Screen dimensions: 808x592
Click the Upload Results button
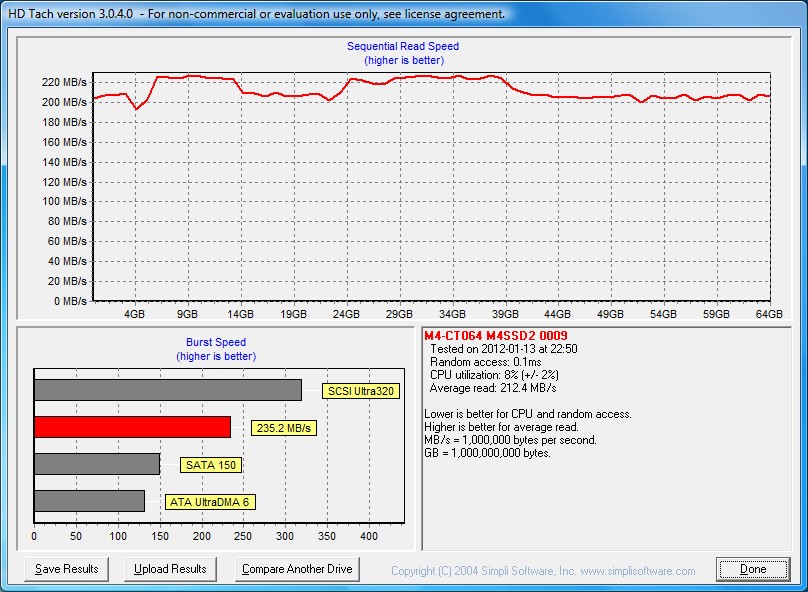click(x=170, y=569)
